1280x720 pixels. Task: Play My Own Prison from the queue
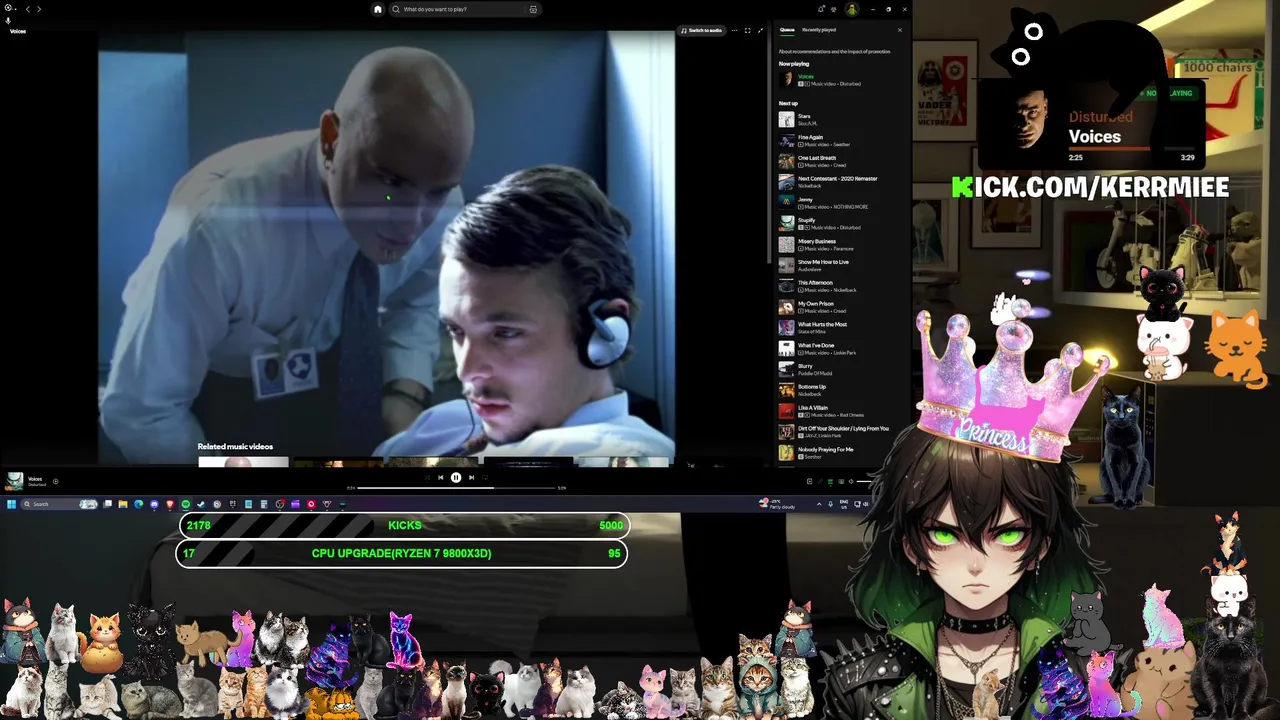(842, 307)
